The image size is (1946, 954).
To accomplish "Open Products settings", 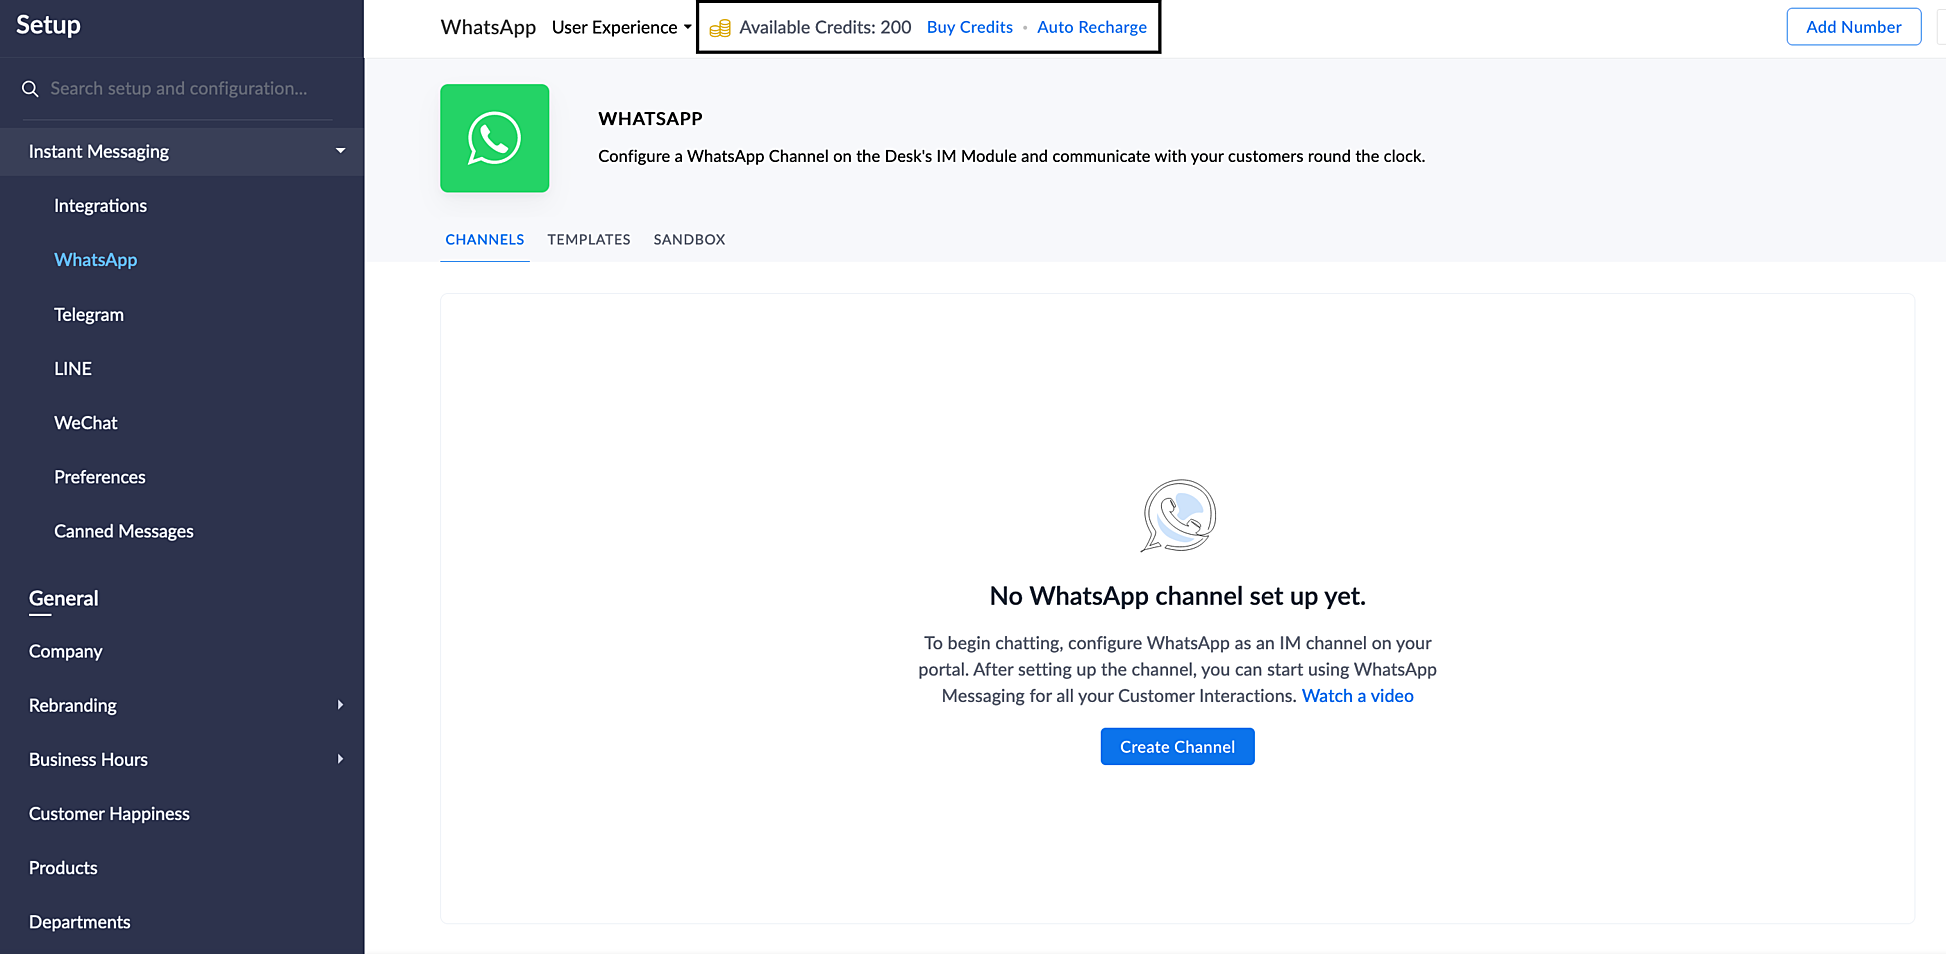I will [x=63, y=868].
